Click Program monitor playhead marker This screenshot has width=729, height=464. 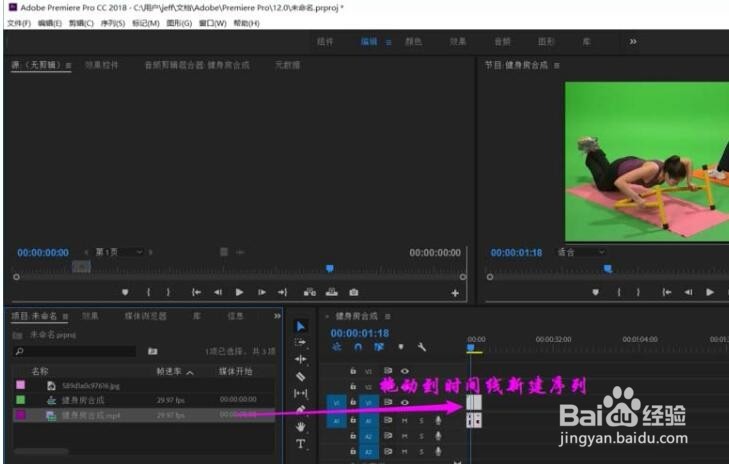click(608, 269)
